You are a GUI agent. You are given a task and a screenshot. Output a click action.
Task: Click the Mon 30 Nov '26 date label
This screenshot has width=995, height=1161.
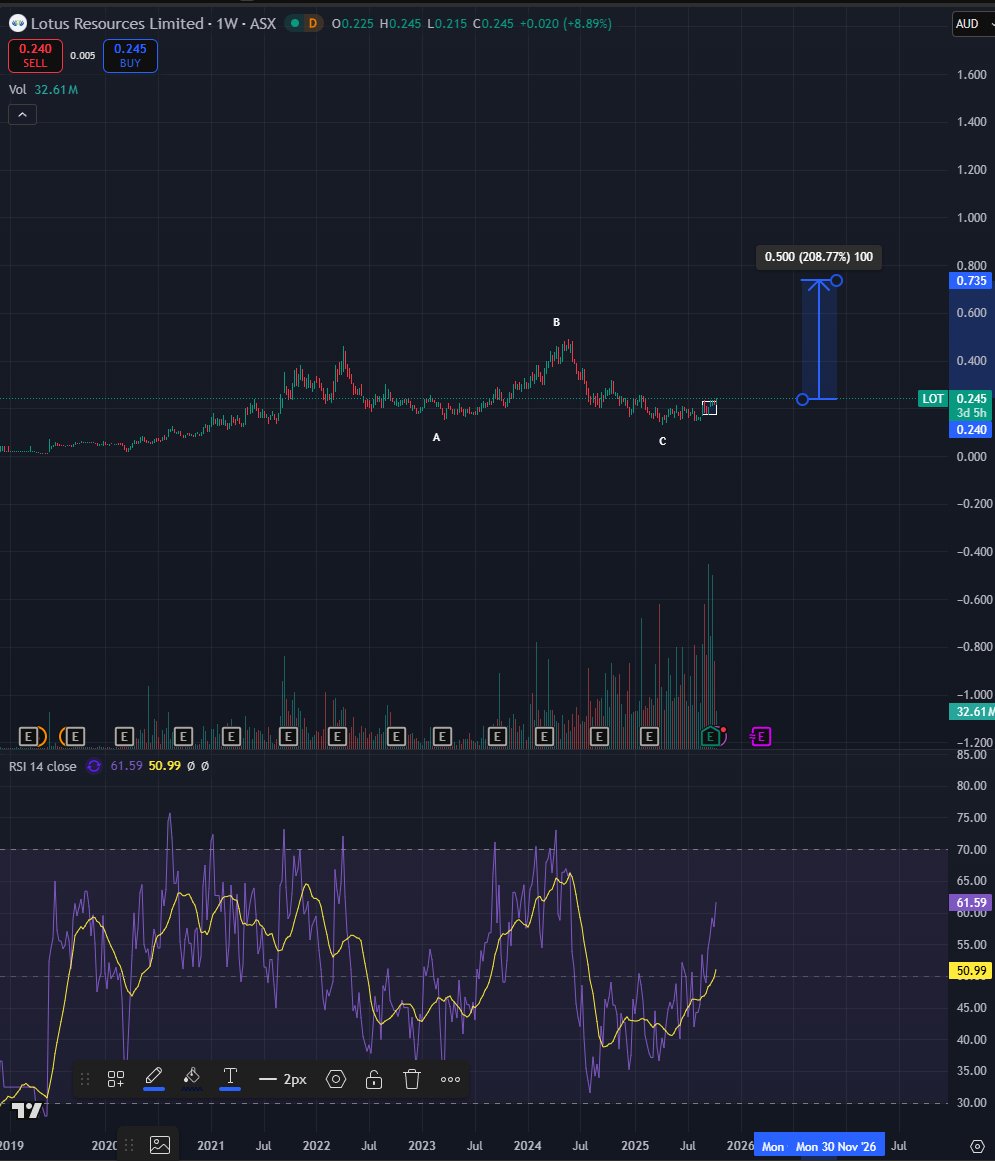click(x=836, y=1146)
